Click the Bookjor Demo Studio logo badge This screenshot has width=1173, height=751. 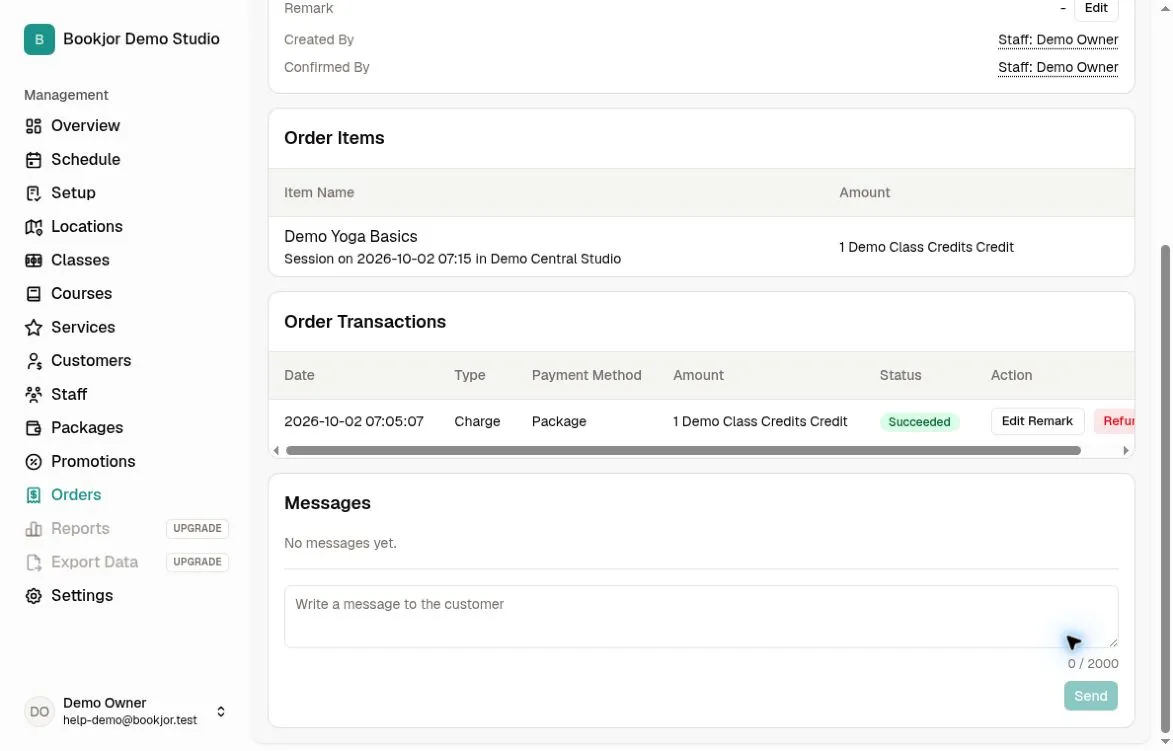(x=39, y=40)
